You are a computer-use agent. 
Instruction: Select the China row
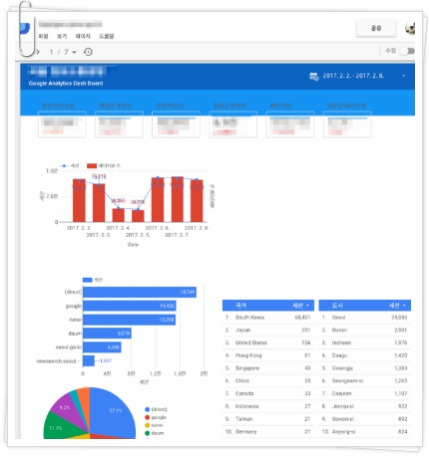[x=268, y=381]
